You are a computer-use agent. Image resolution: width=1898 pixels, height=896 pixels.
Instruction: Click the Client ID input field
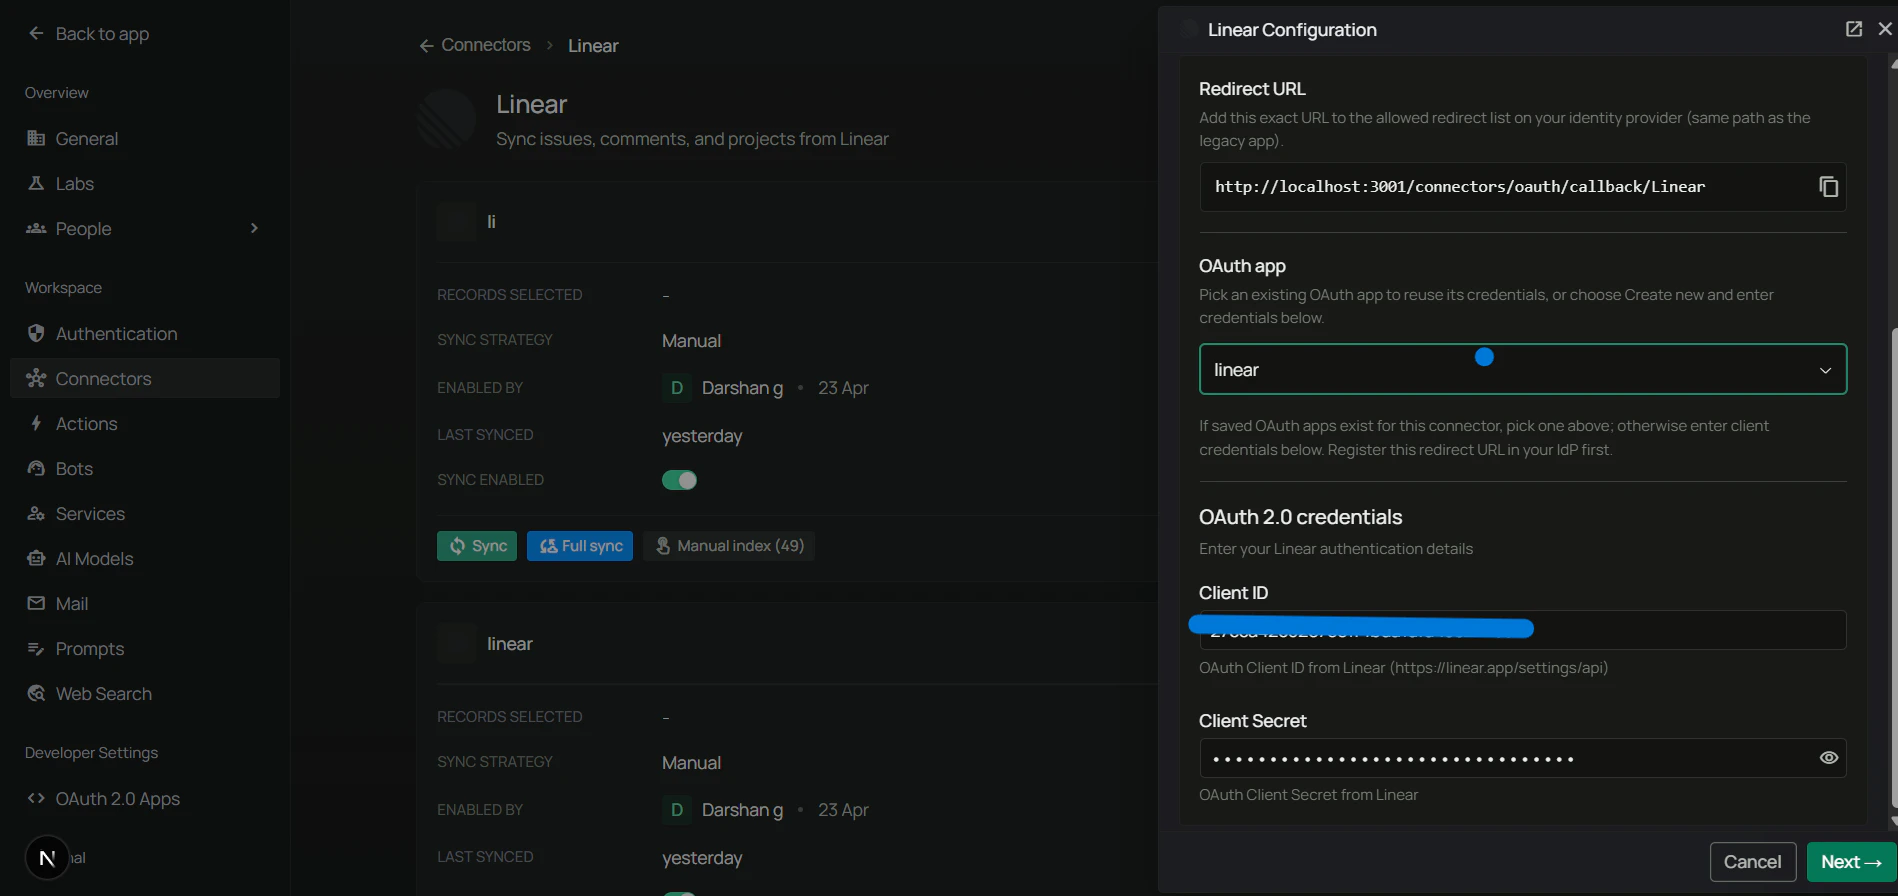1522,630
